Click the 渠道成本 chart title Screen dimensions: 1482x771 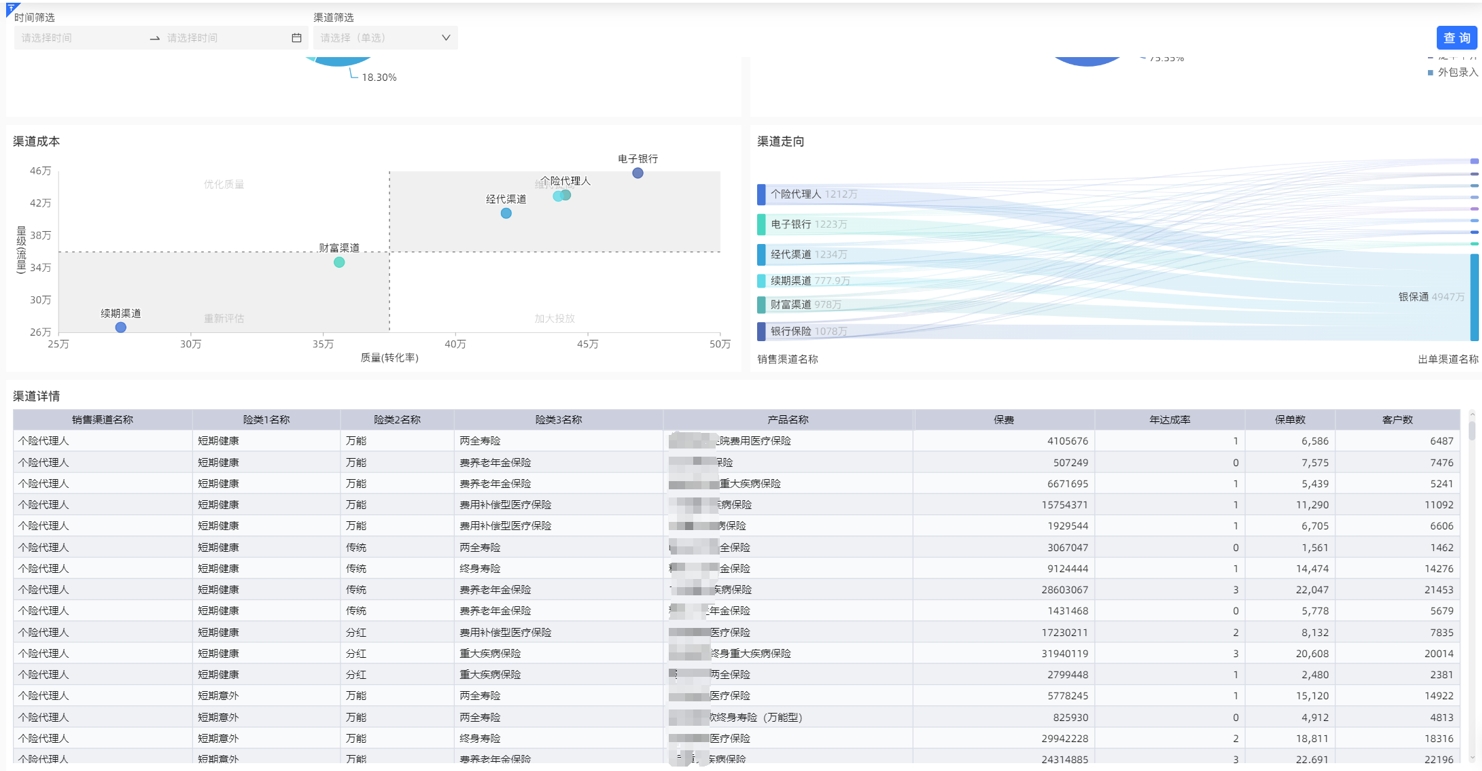coord(36,141)
